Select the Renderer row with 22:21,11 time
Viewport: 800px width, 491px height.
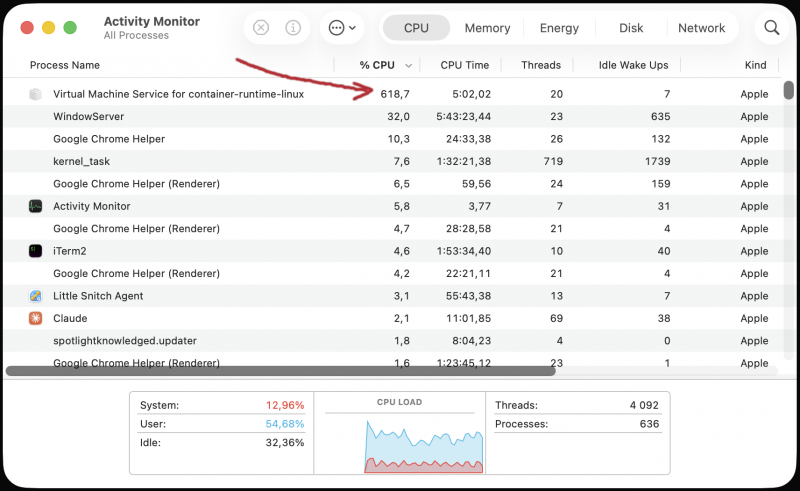tap(392, 274)
